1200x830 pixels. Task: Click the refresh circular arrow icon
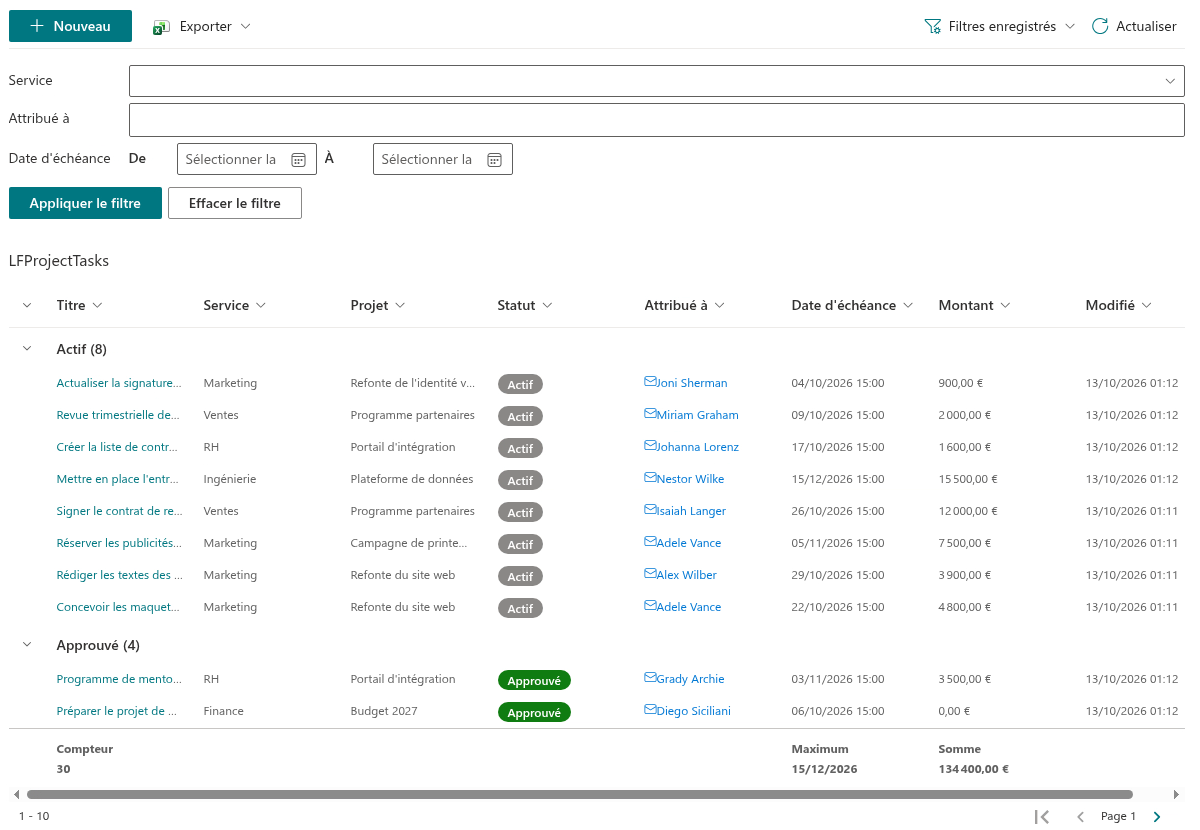click(x=1100, y=26)
